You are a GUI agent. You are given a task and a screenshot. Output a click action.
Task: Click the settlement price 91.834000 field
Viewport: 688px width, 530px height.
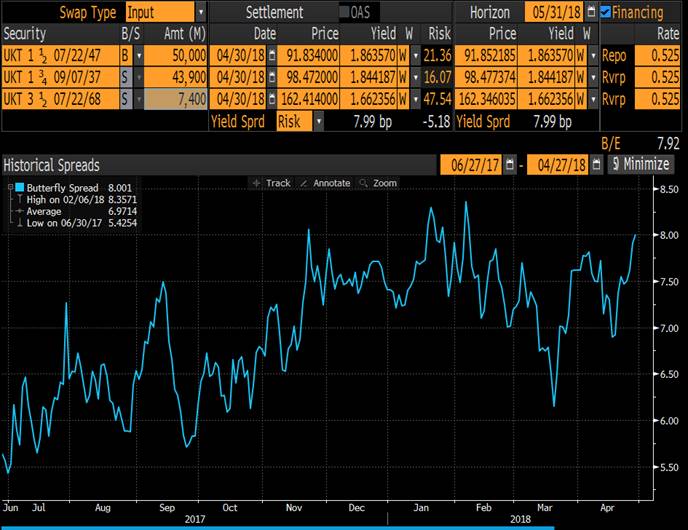[x=308, y=55]
